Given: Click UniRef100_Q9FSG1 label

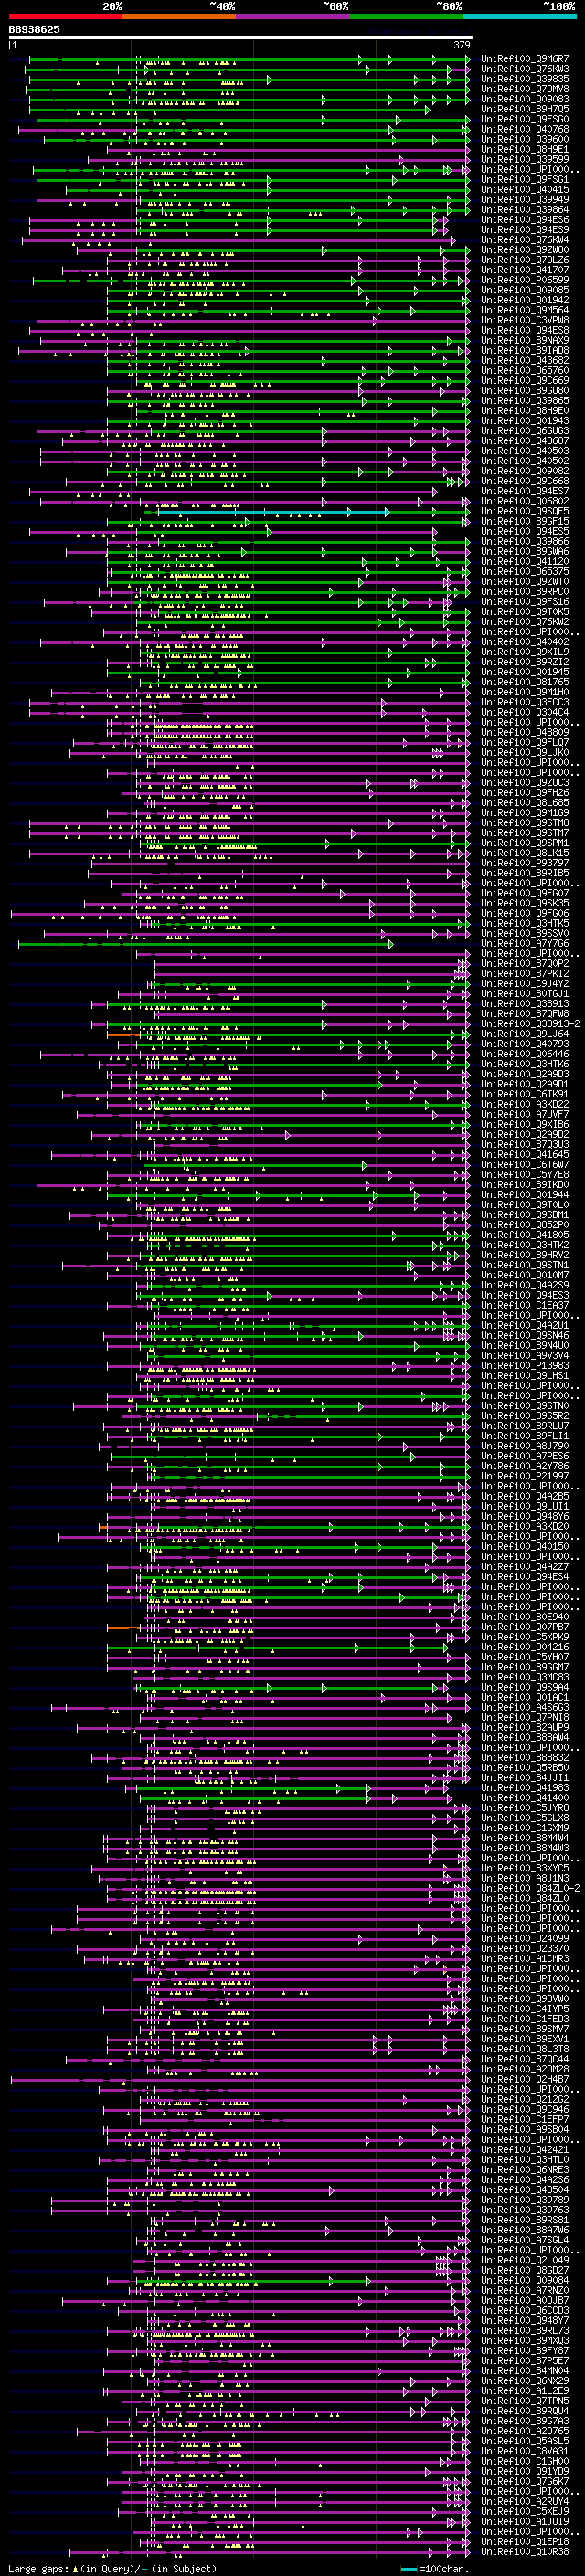Looking at the screenshot, I should point(525,179).
